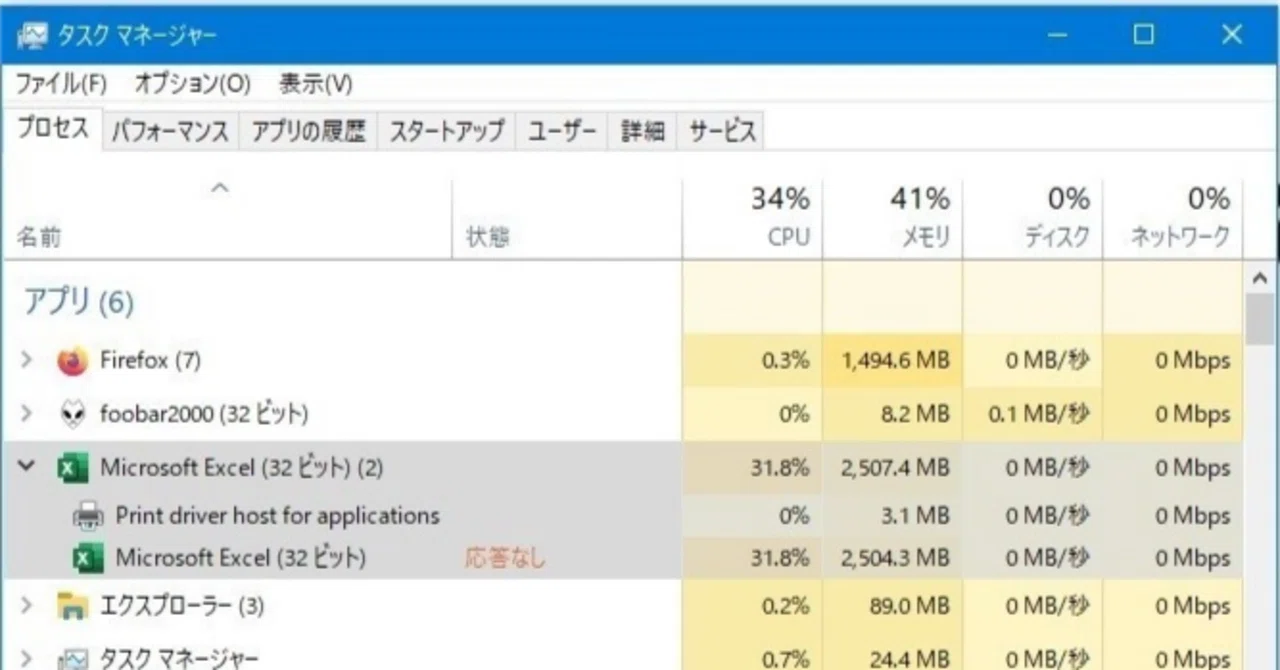The width and height of the screenshot is (1280, 670).
Task: Close the Task Manager window
Action: point(1232,36)
